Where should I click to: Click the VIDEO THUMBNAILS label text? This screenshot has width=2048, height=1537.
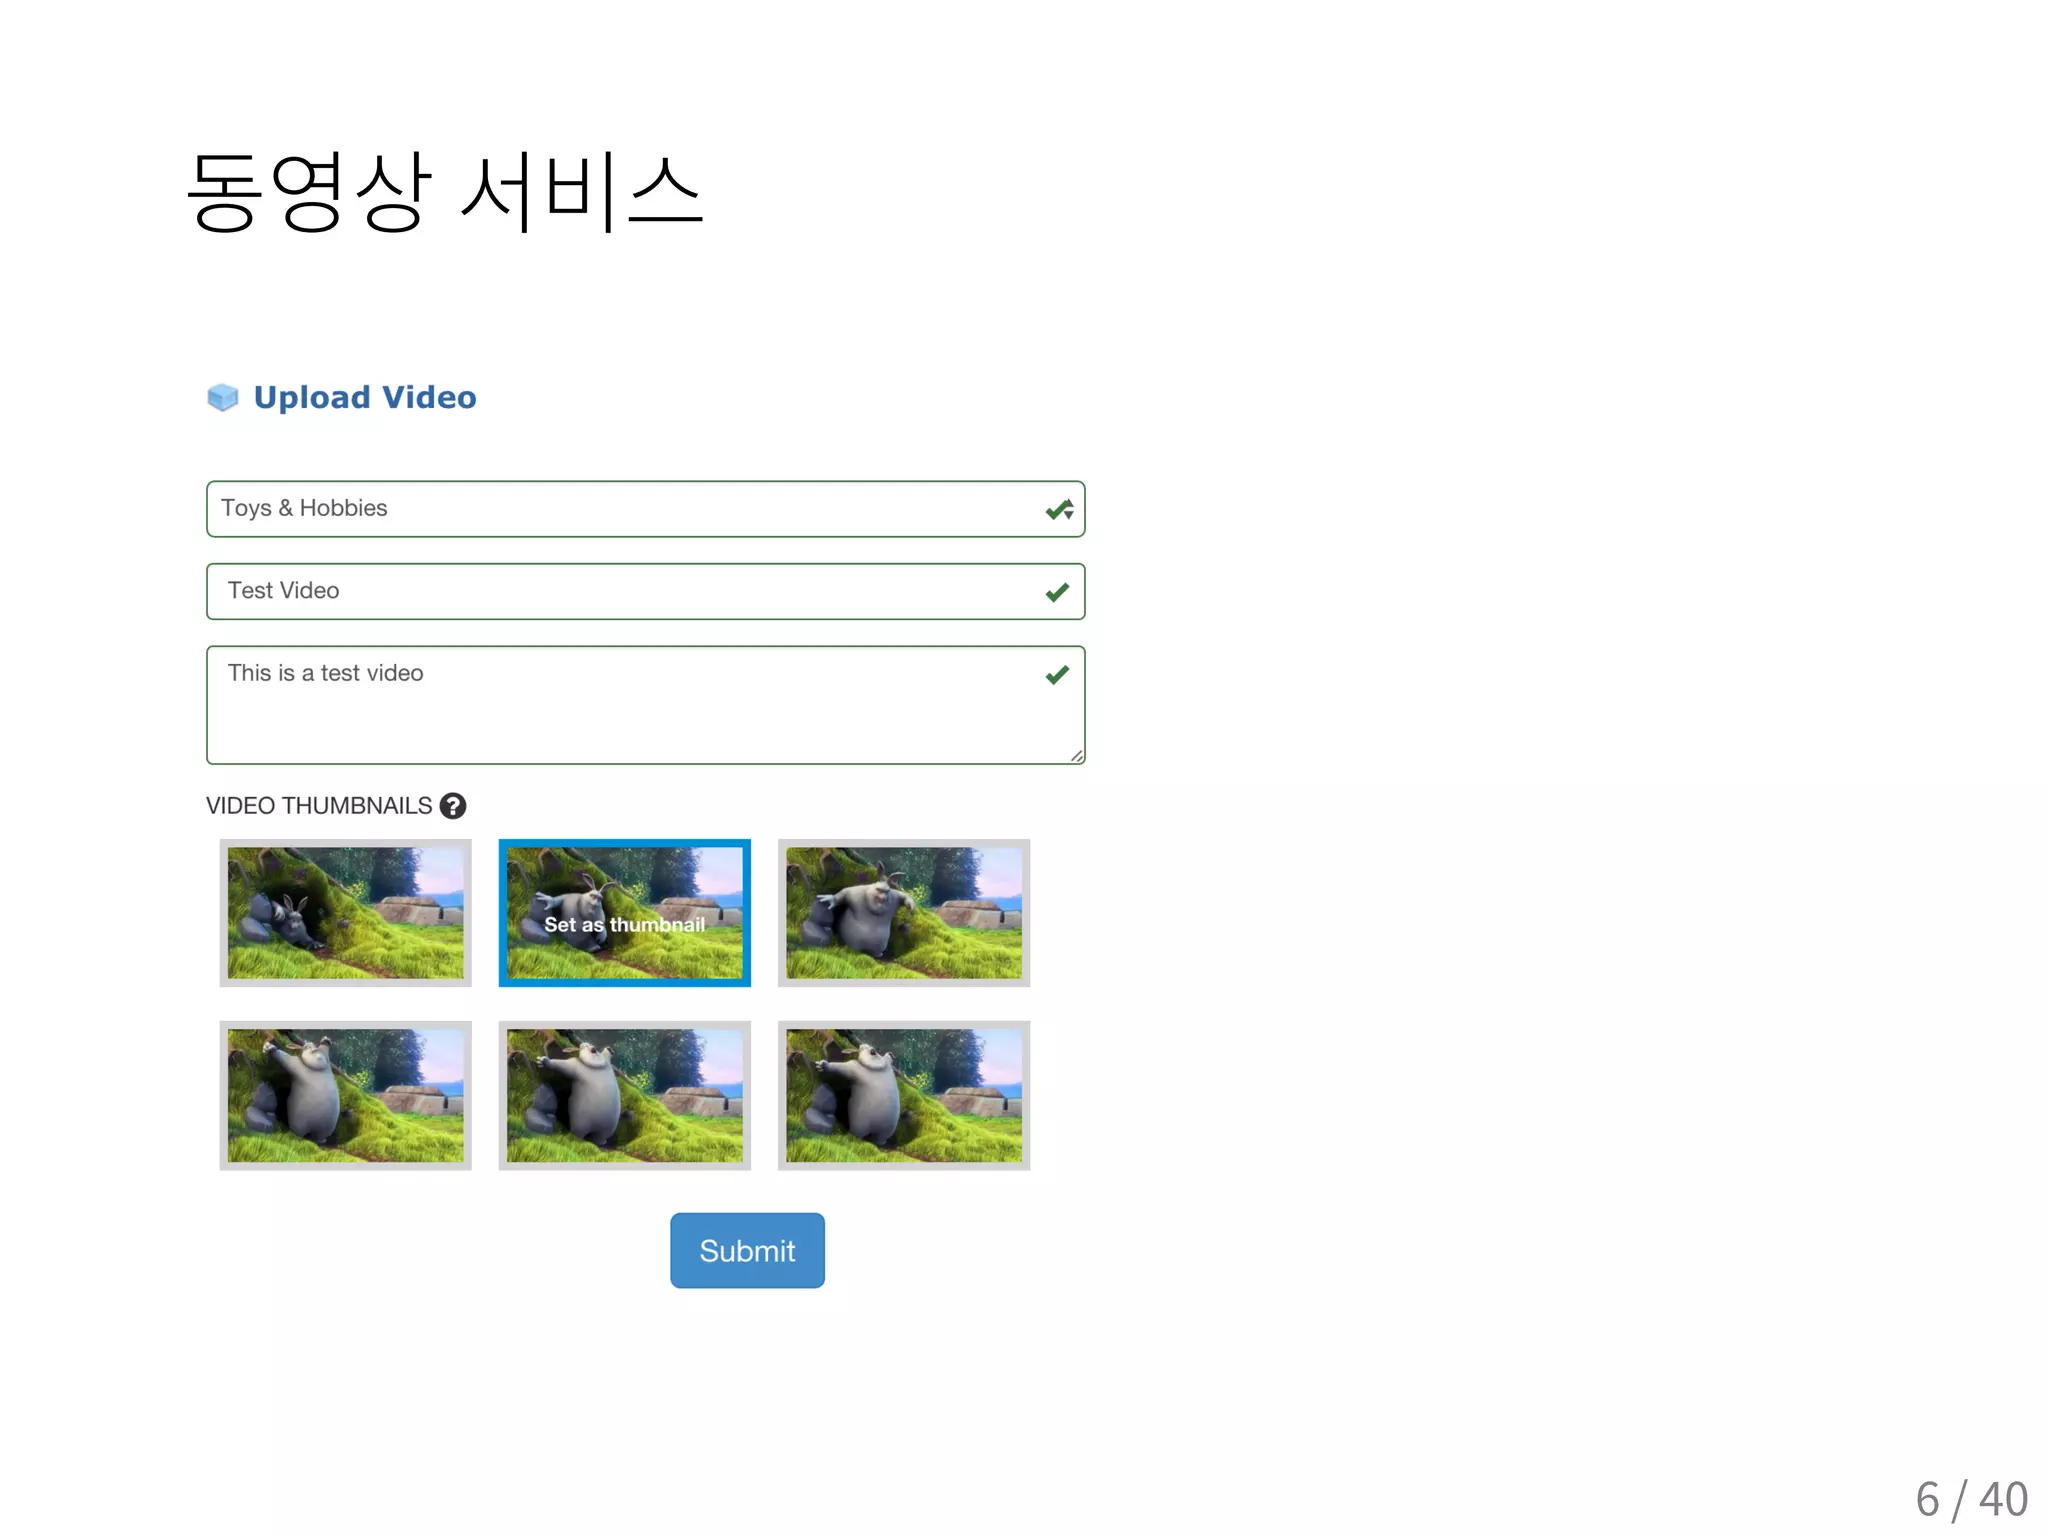click(x=319, y=806)
